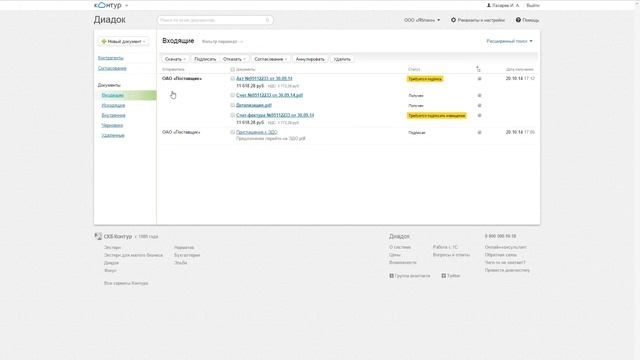Open the Счет-фактура №05112233 от 30.09.14 document
The width and height of the screenshot is (640, 360).
pyautogui.click(x=275, y=115)
